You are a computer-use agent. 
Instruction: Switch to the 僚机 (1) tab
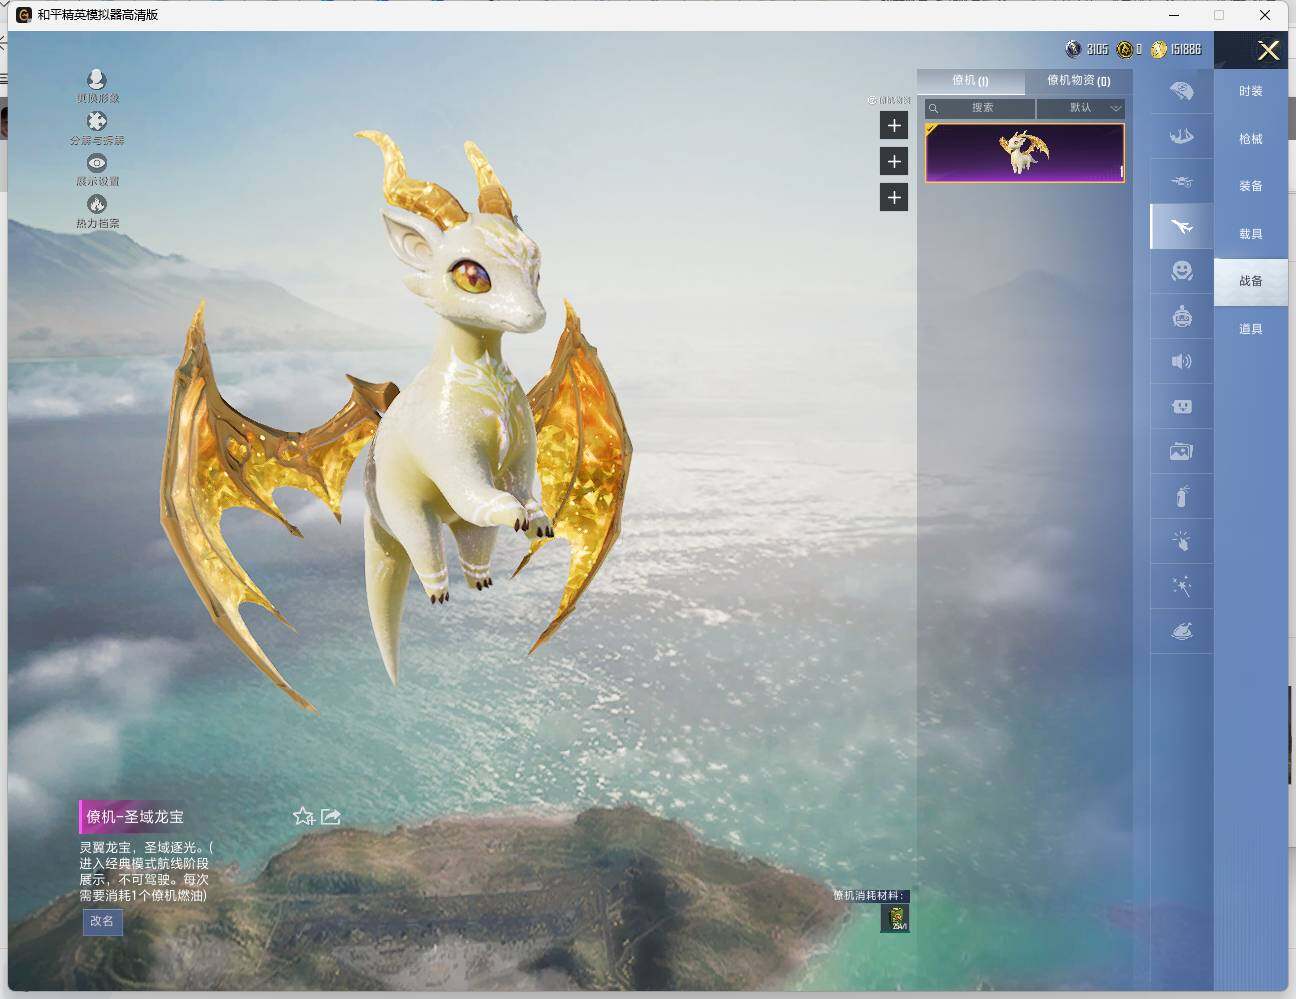970,81
